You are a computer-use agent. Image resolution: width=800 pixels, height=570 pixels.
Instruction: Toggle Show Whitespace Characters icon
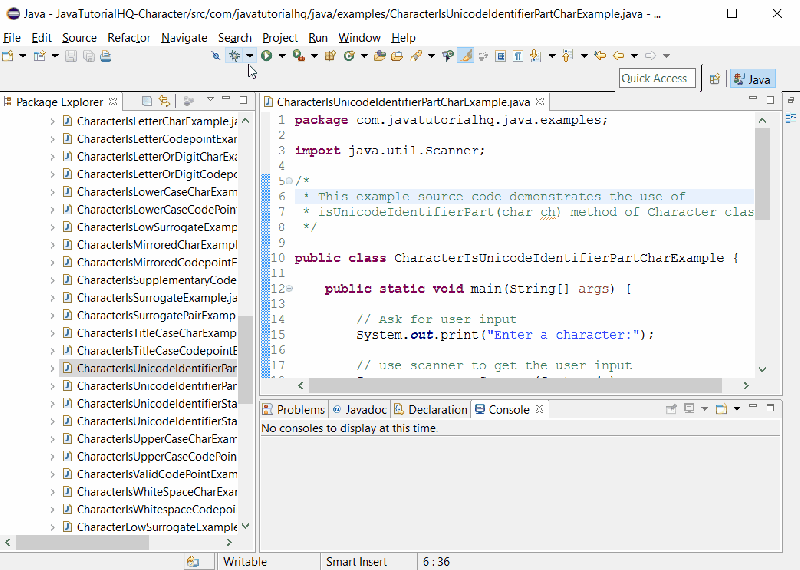pyautogui.click(x=518, y=56)
